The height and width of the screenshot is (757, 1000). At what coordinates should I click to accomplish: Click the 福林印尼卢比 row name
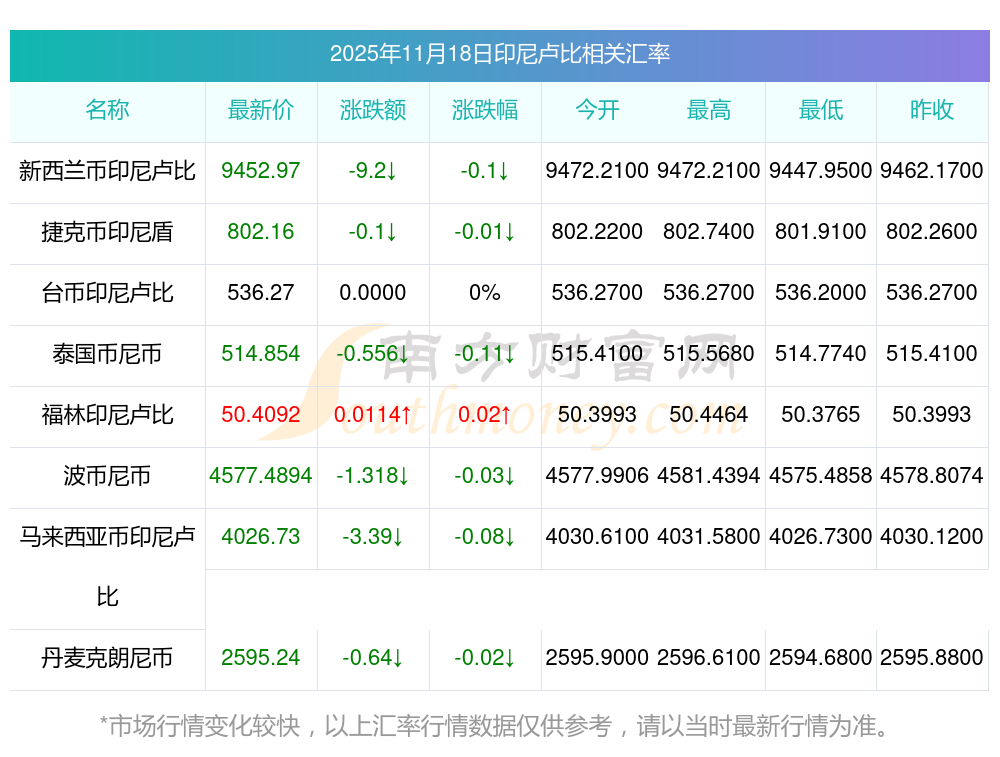pyautogui.click(x=107, y=415)
